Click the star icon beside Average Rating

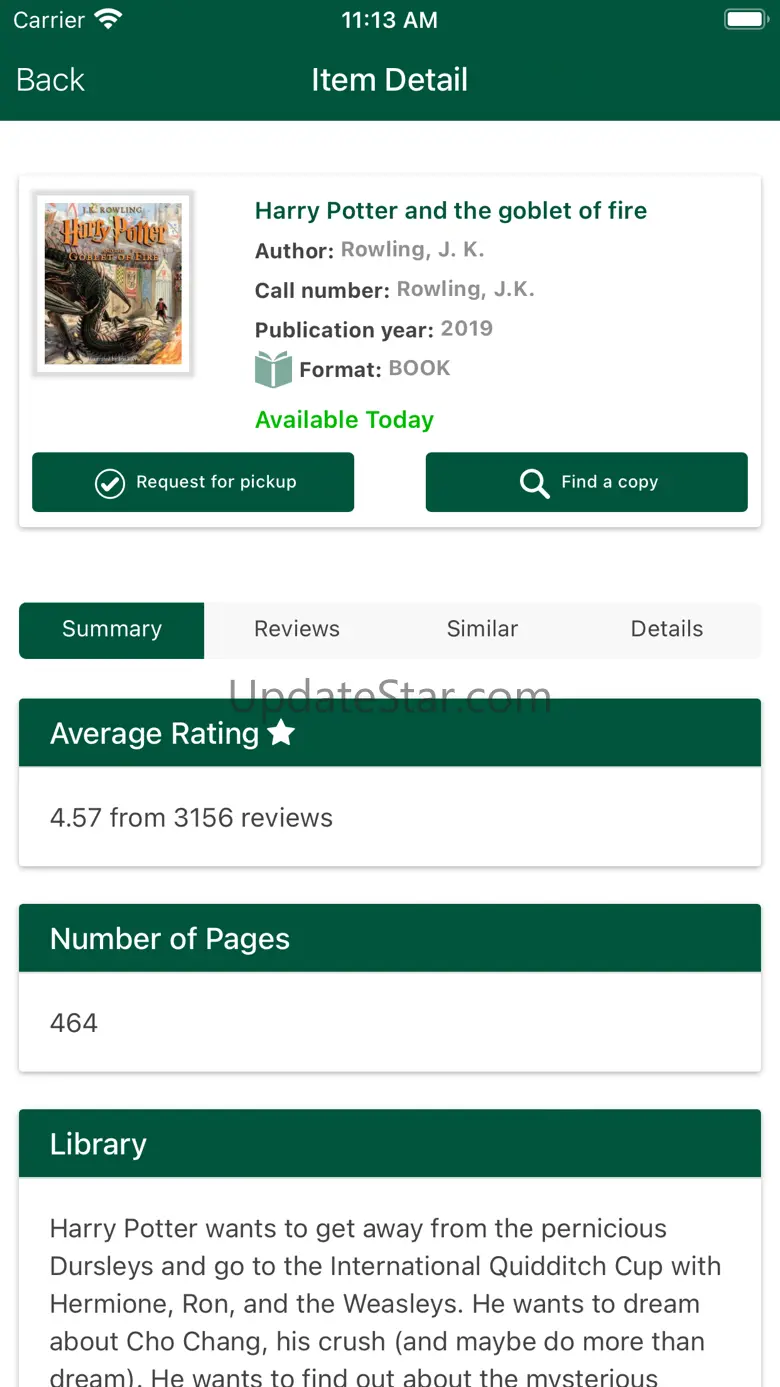[282, 733]
